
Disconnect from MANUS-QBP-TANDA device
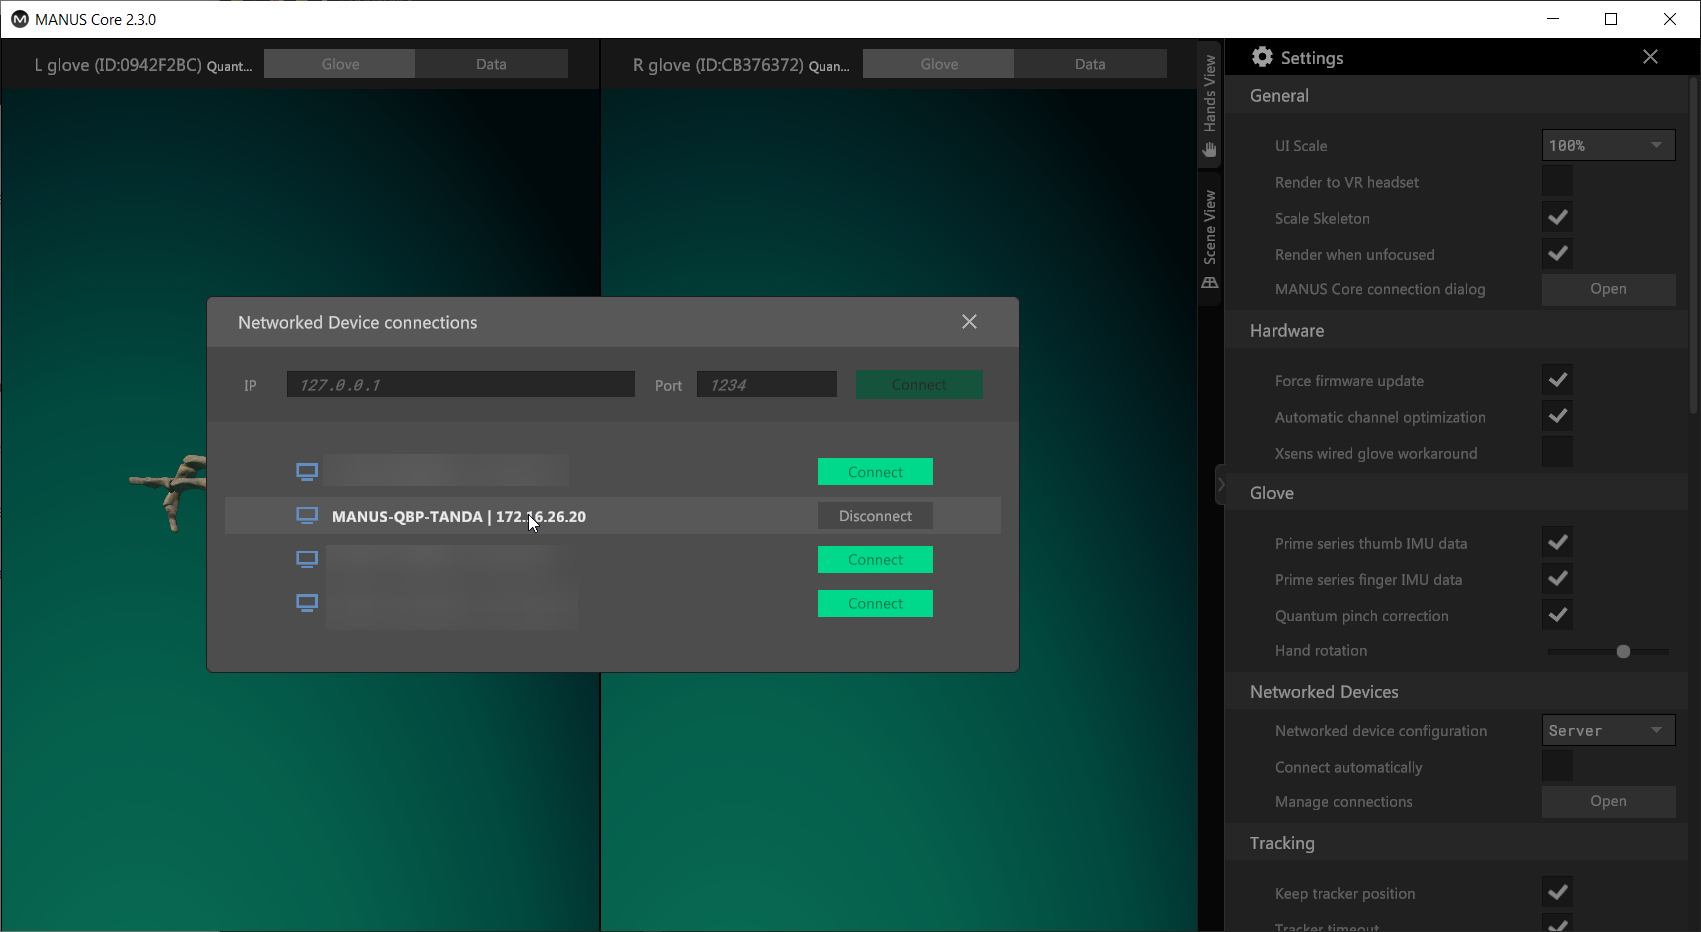(x=875, y=516)
